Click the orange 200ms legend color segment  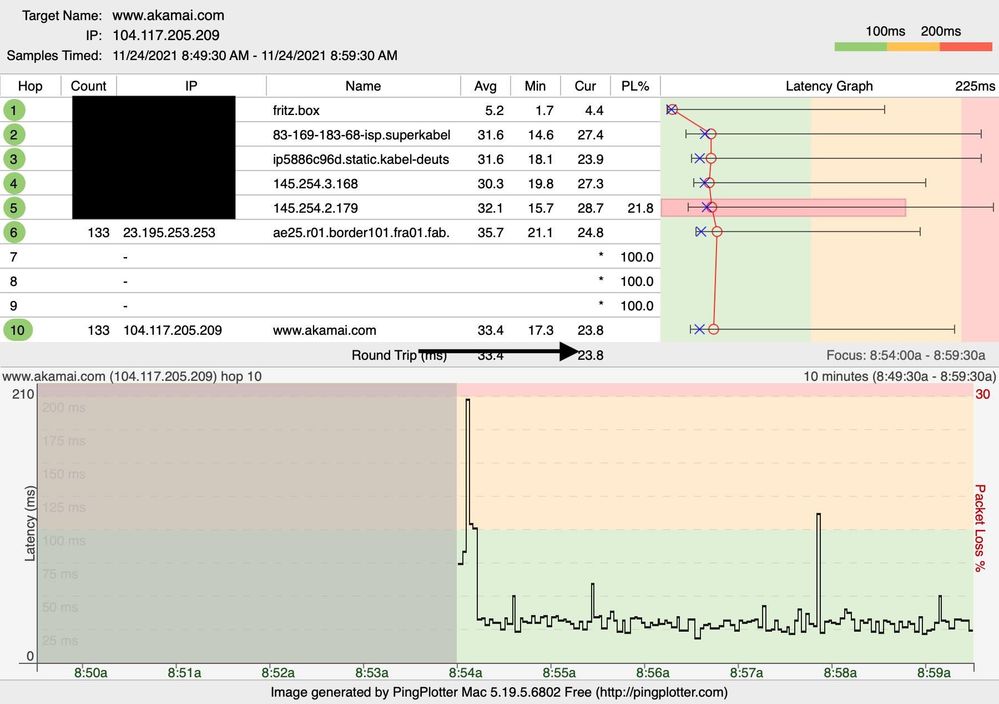[913, 47]
